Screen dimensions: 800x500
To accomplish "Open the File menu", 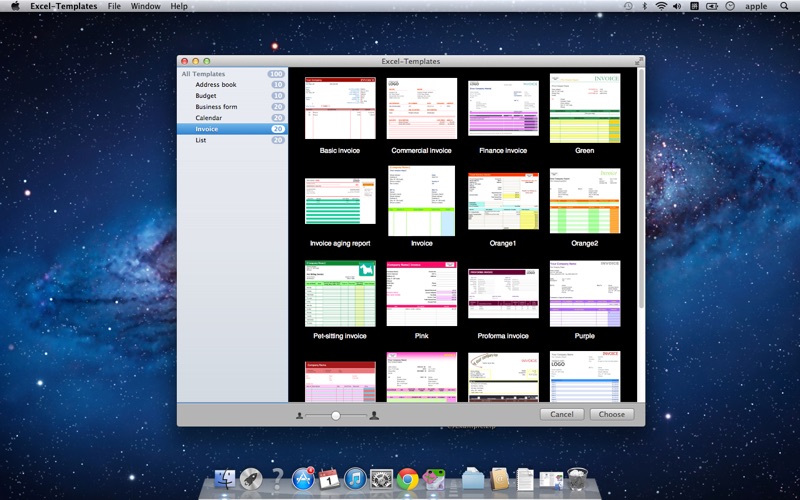I will pyautogui.click(x=114, y=6).
